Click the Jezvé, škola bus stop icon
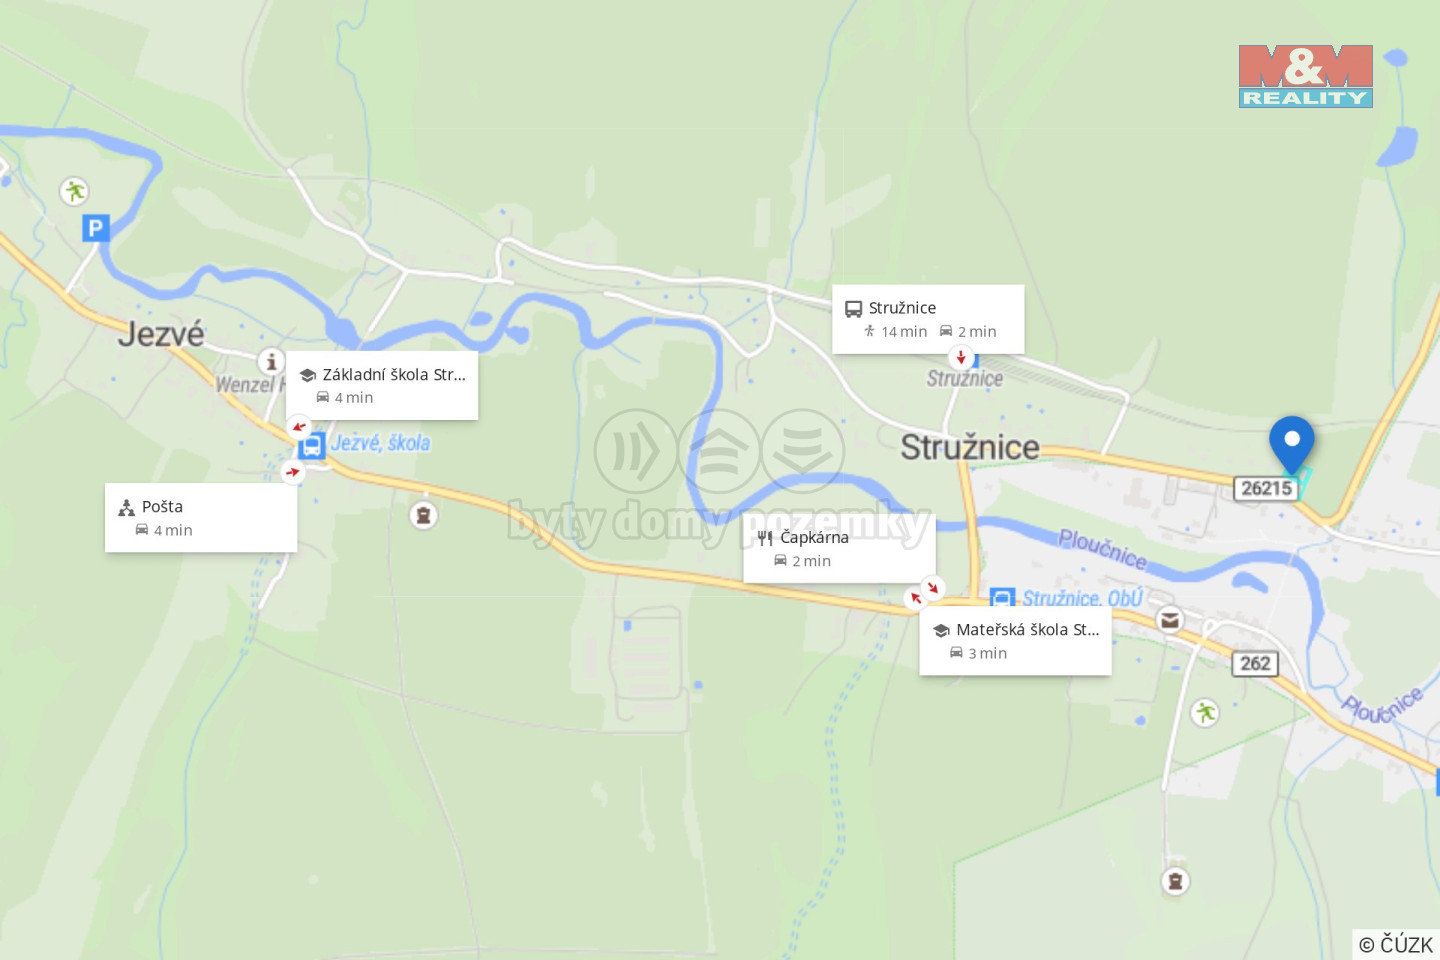Viewport: 1440px width, 960px height. tap(312, 445)
